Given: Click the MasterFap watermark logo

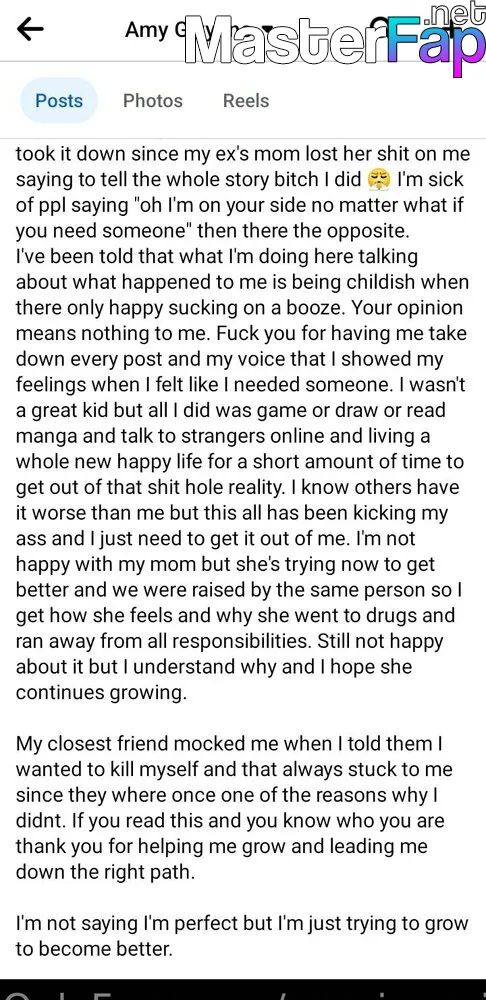Looking at the screenshot, I should click(334, 42).
